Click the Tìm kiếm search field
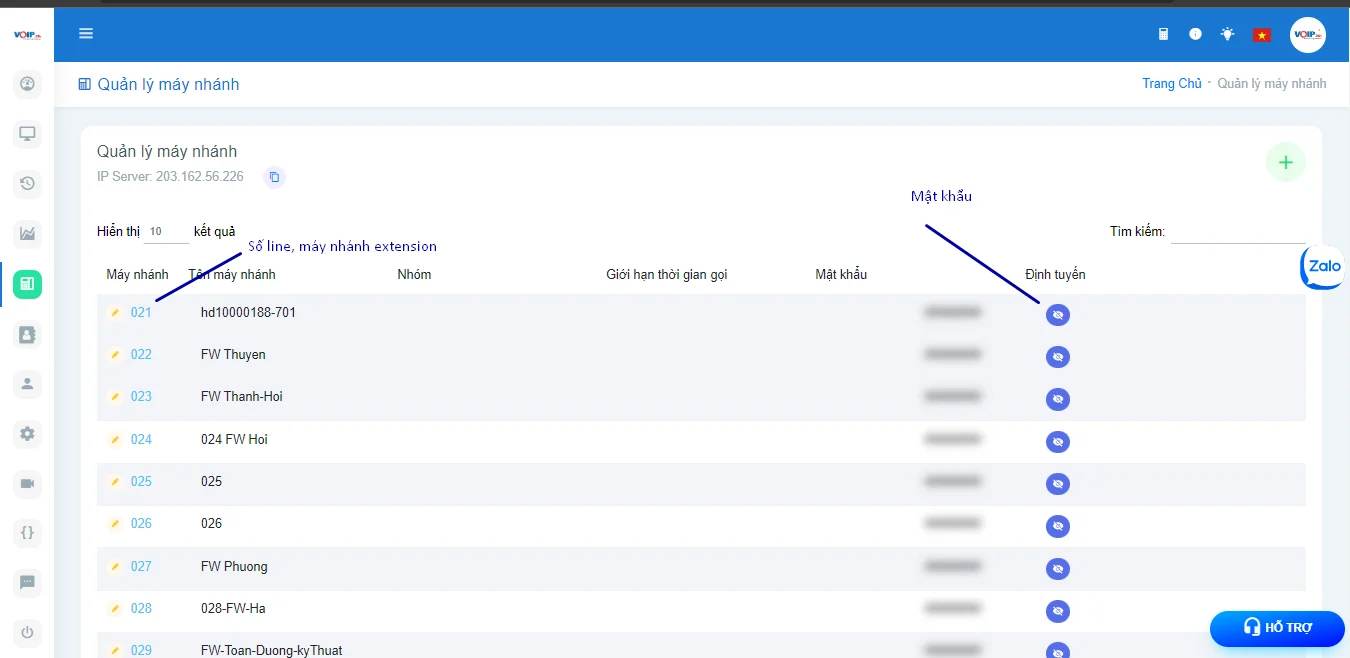 tap(1238, 232)
